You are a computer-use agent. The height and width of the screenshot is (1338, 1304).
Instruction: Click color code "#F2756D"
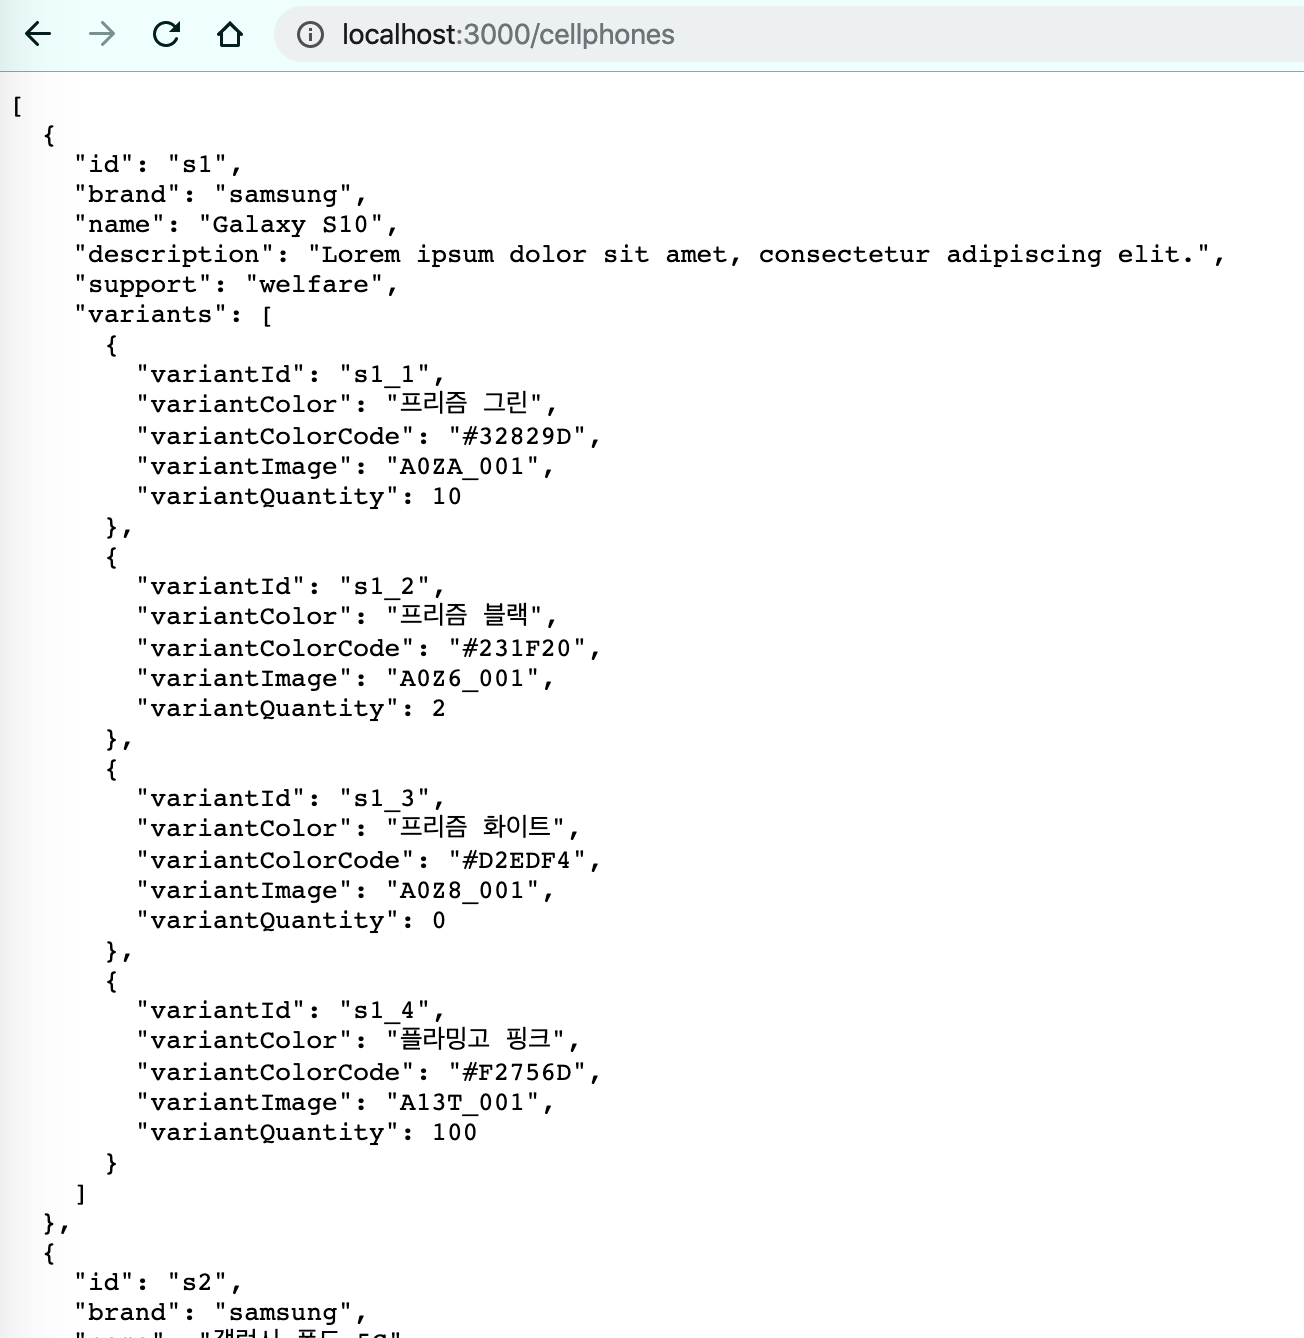[517, 1072]
